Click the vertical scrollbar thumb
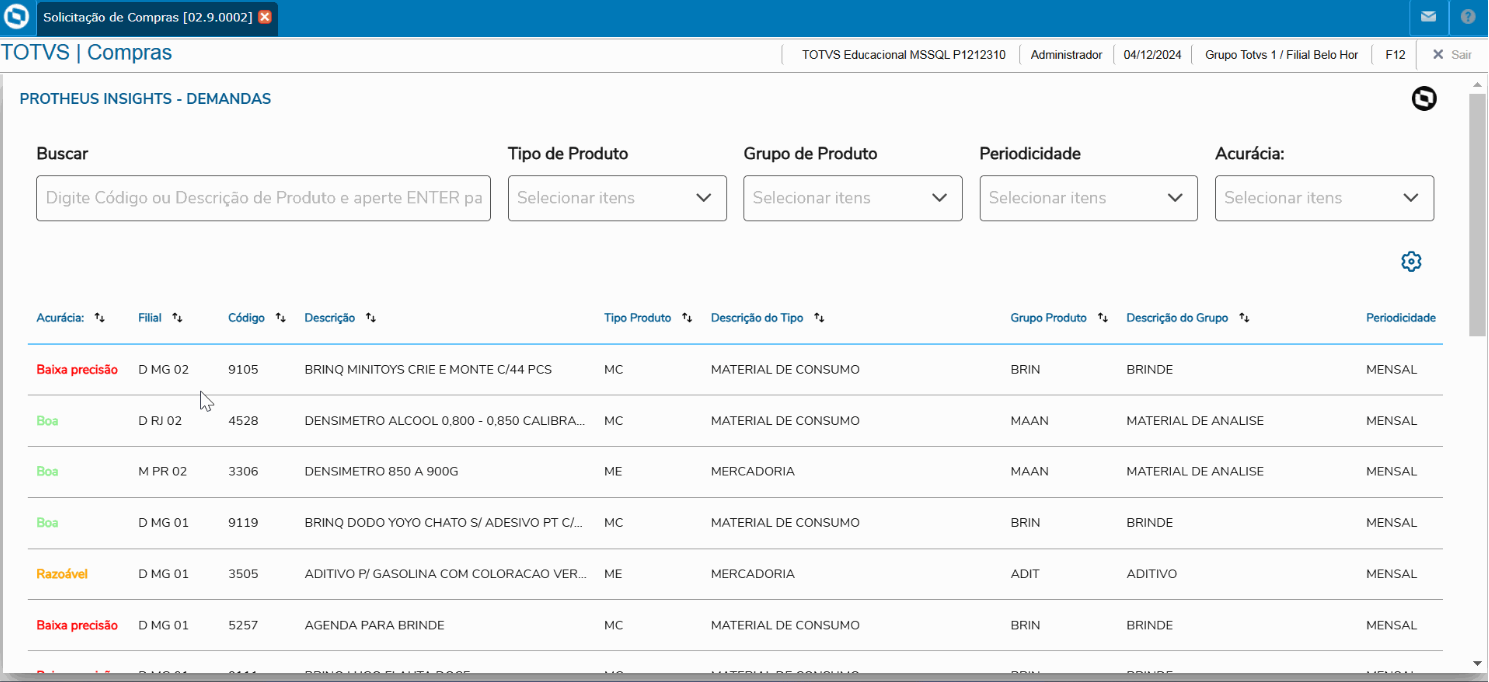The width and height of the screenshot is (1489, 682). pos(1477,215)
